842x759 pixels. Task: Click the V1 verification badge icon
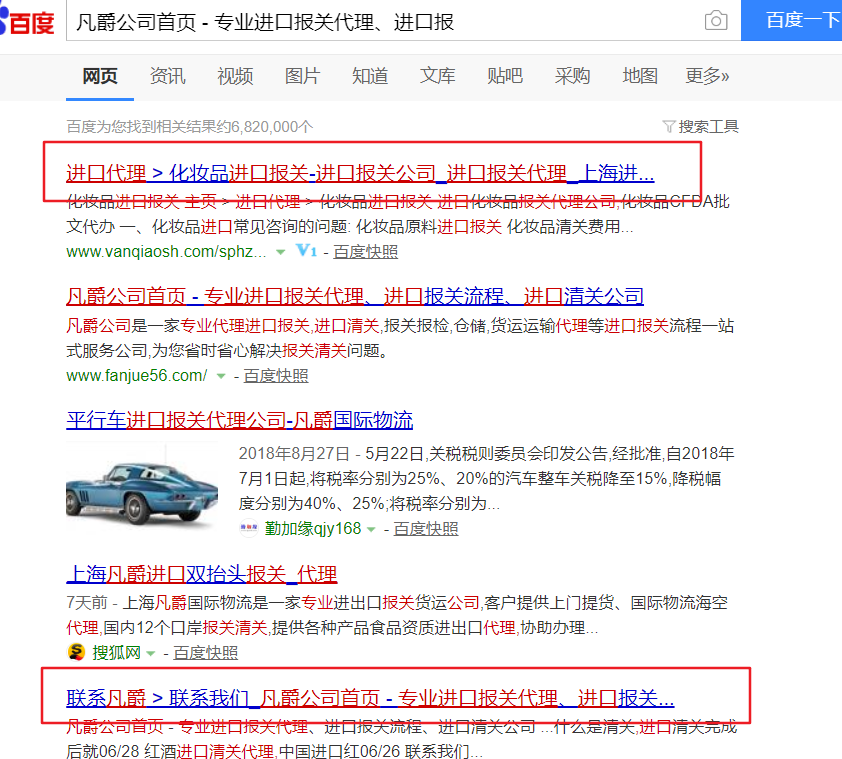306,250
